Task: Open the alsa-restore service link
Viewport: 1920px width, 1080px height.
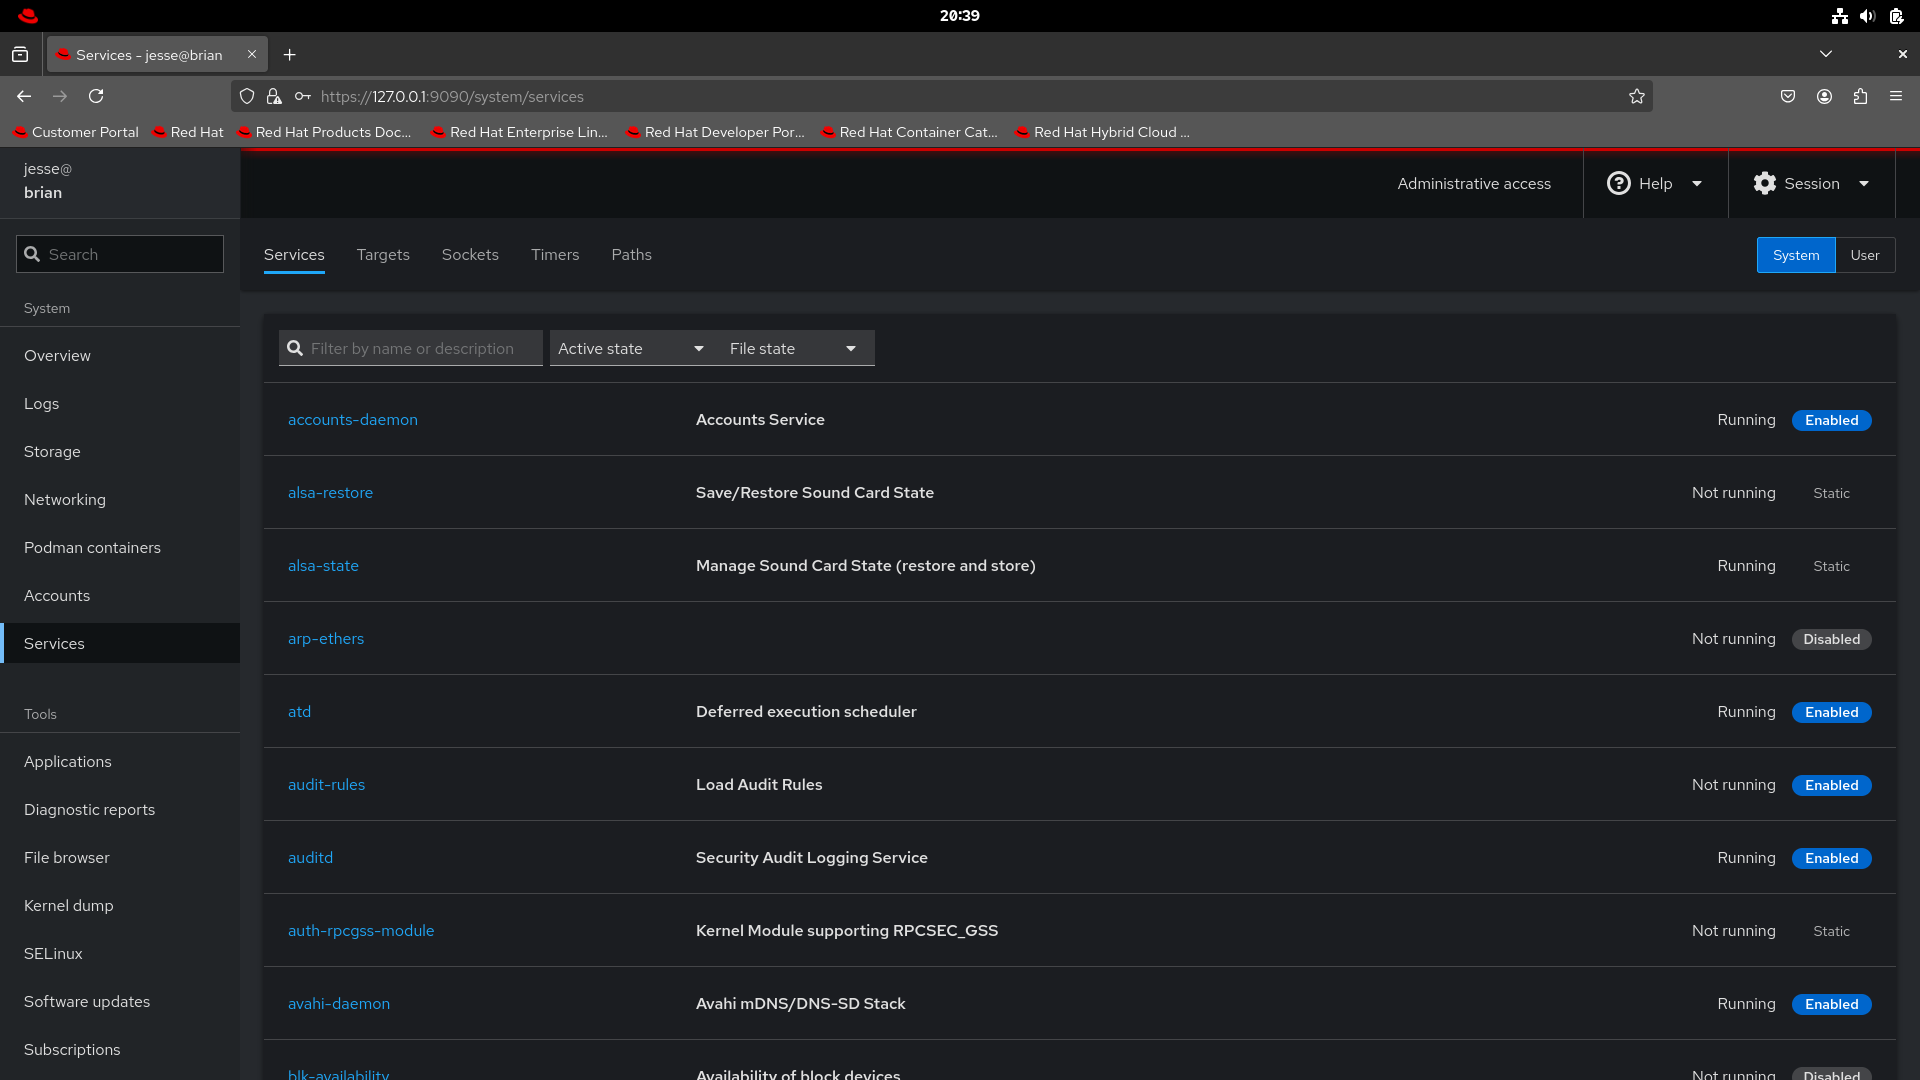Action: pos(330,493)
